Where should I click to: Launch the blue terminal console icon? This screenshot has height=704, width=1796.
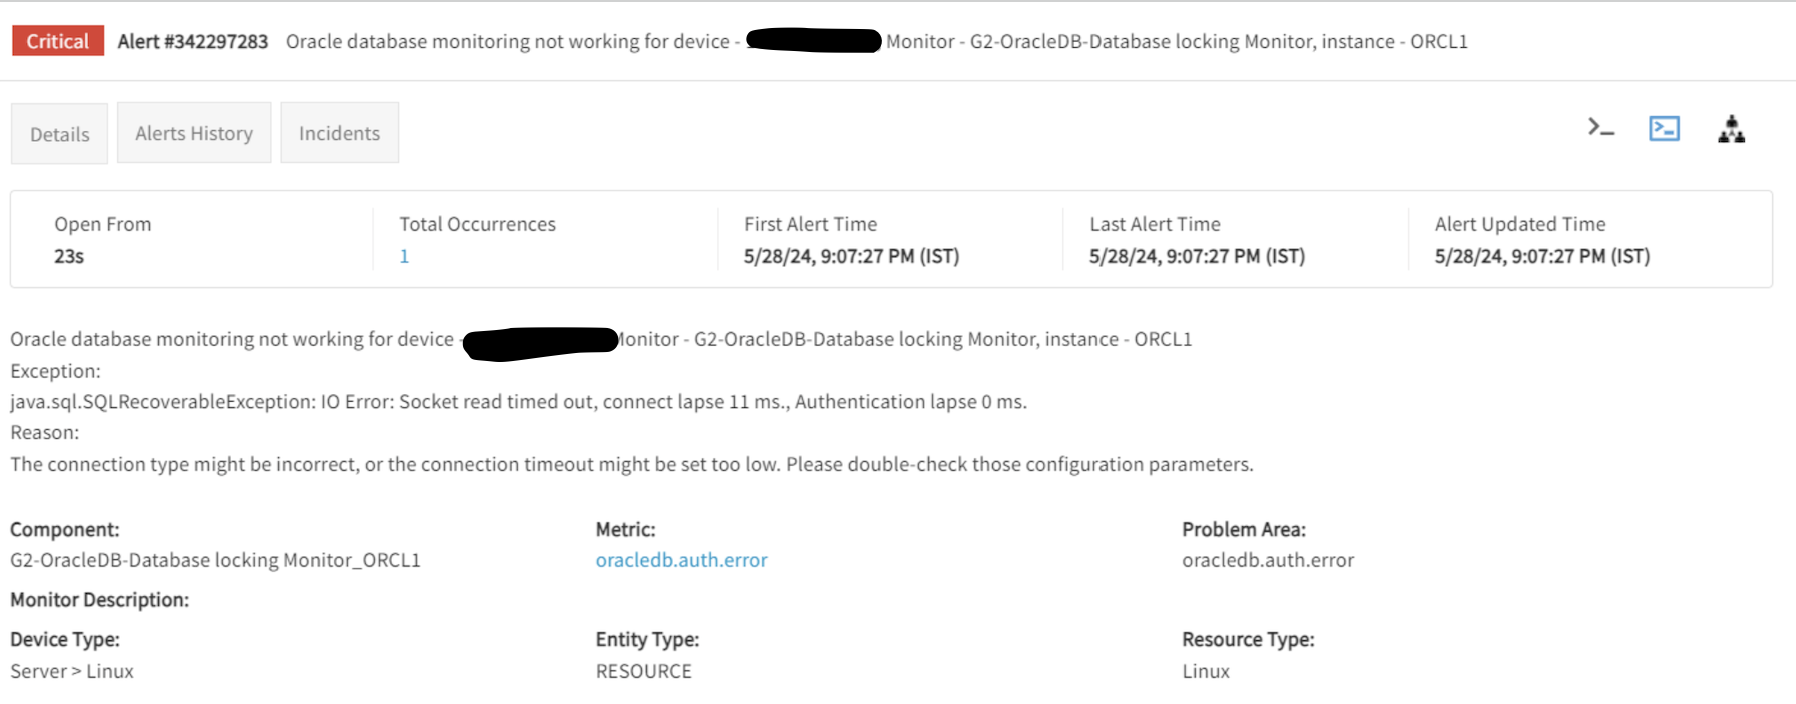click(x=1664, y=128)
